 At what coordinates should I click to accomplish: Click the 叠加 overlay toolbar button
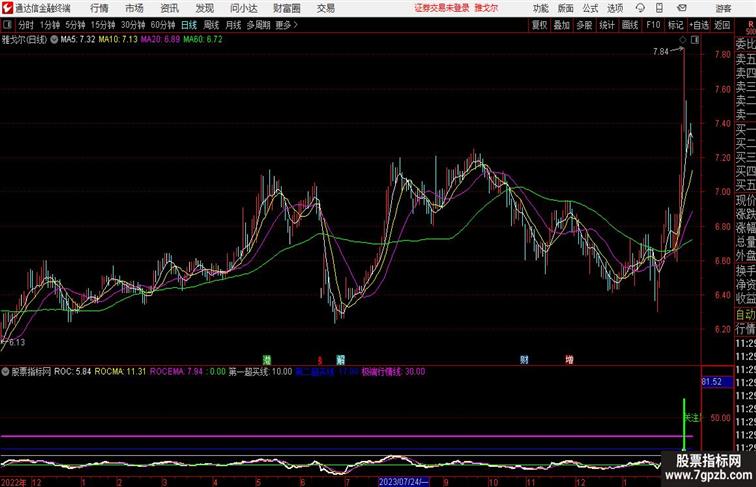pyautogui.click(x=561, y=25)
